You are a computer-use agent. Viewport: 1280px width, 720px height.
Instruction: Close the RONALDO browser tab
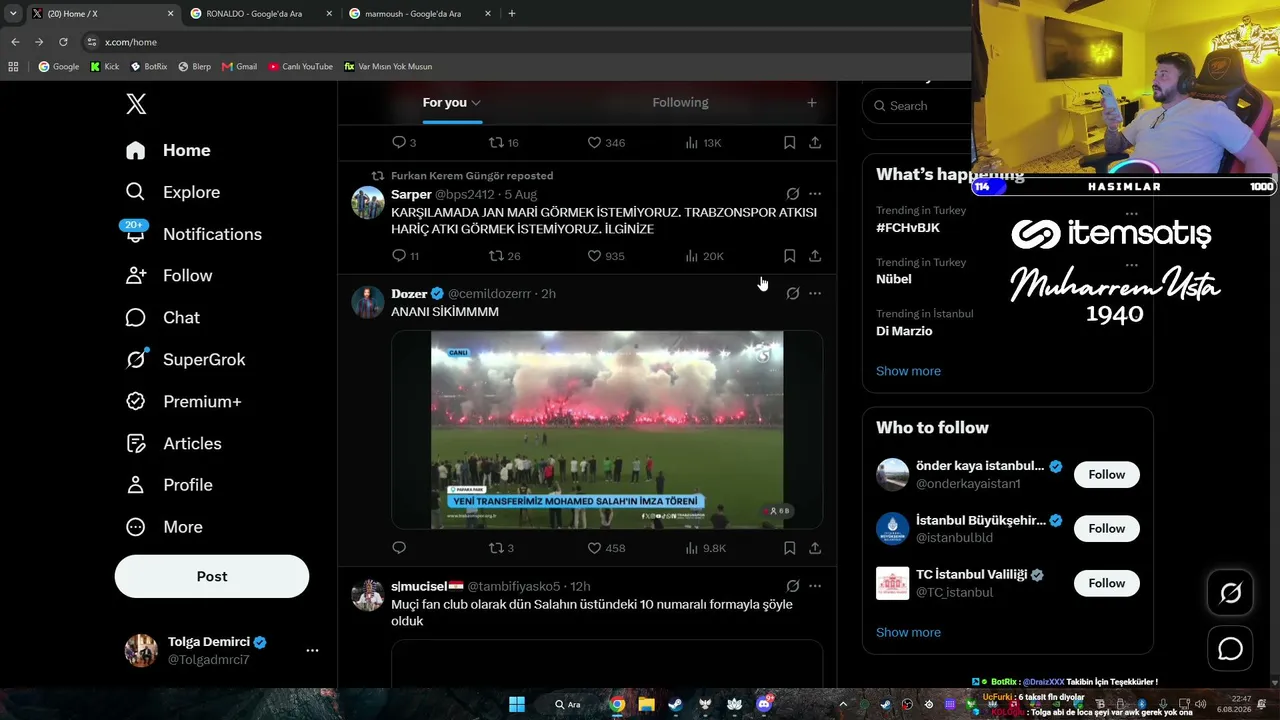coord(329,14)
